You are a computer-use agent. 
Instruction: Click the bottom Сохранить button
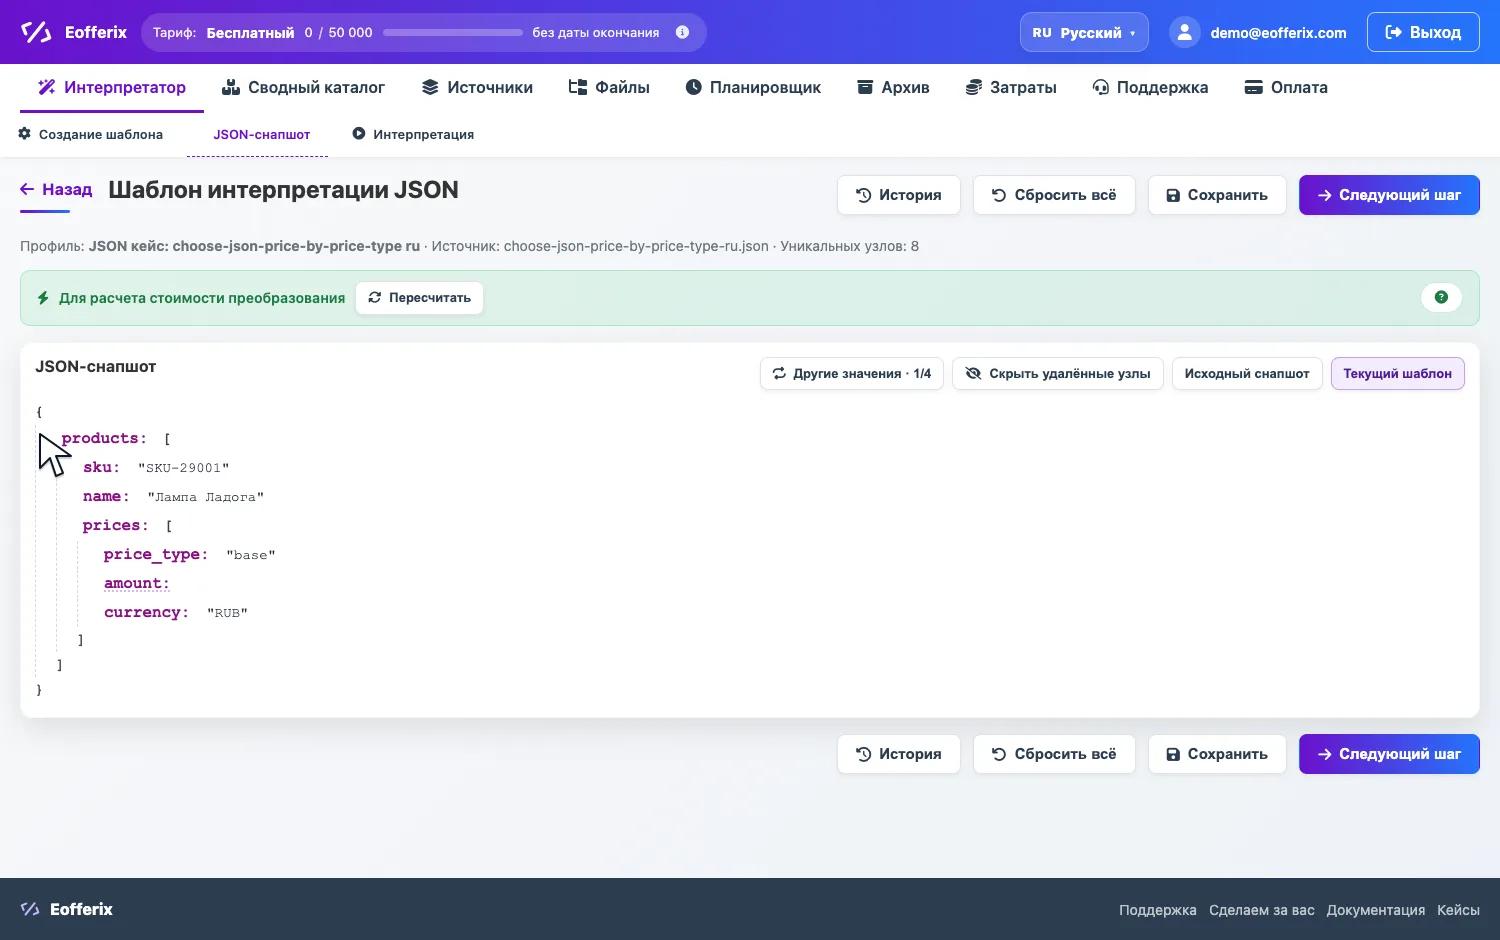point(1216,754)
